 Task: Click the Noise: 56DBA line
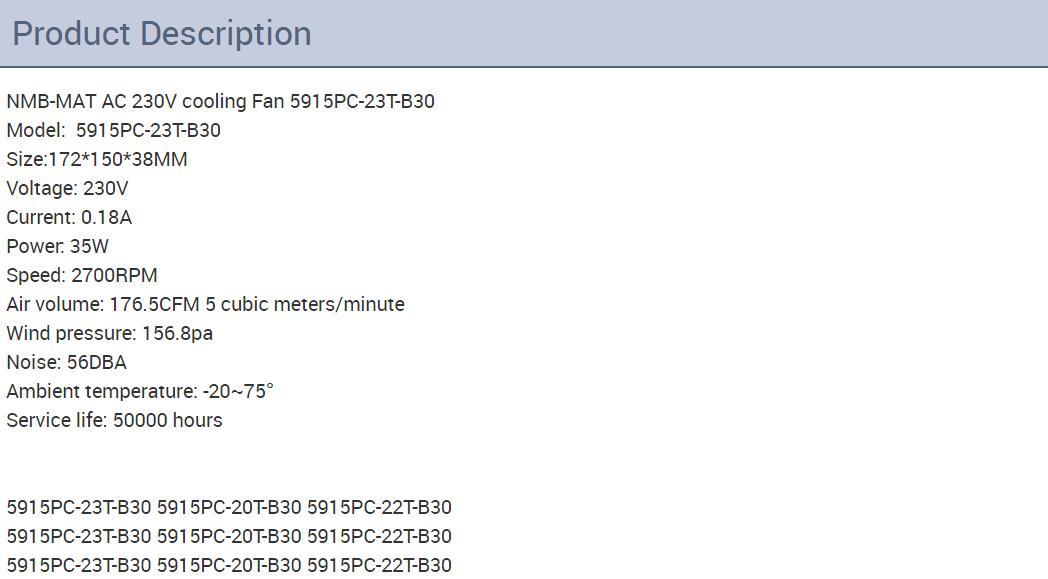pyautogui.click(x=66, y=362)
